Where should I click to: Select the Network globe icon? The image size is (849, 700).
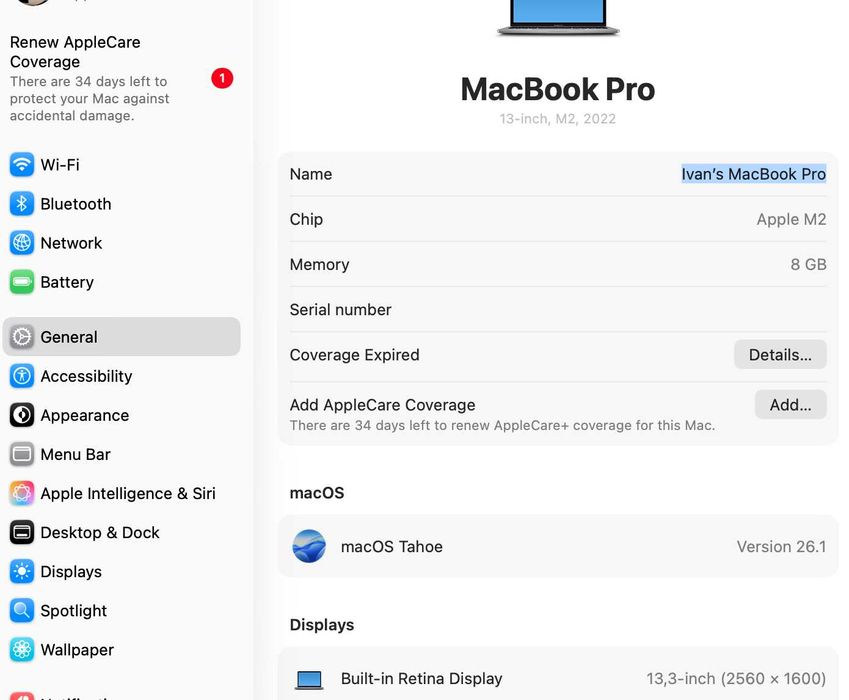(22, 243)
